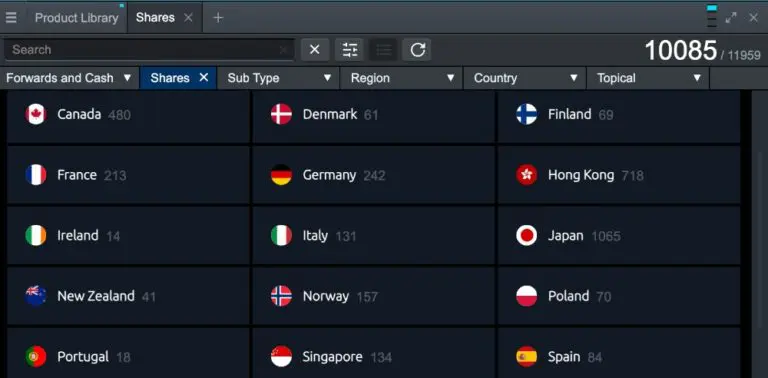
Task: Click the Japan count 1065
Action: pos(606,236)
